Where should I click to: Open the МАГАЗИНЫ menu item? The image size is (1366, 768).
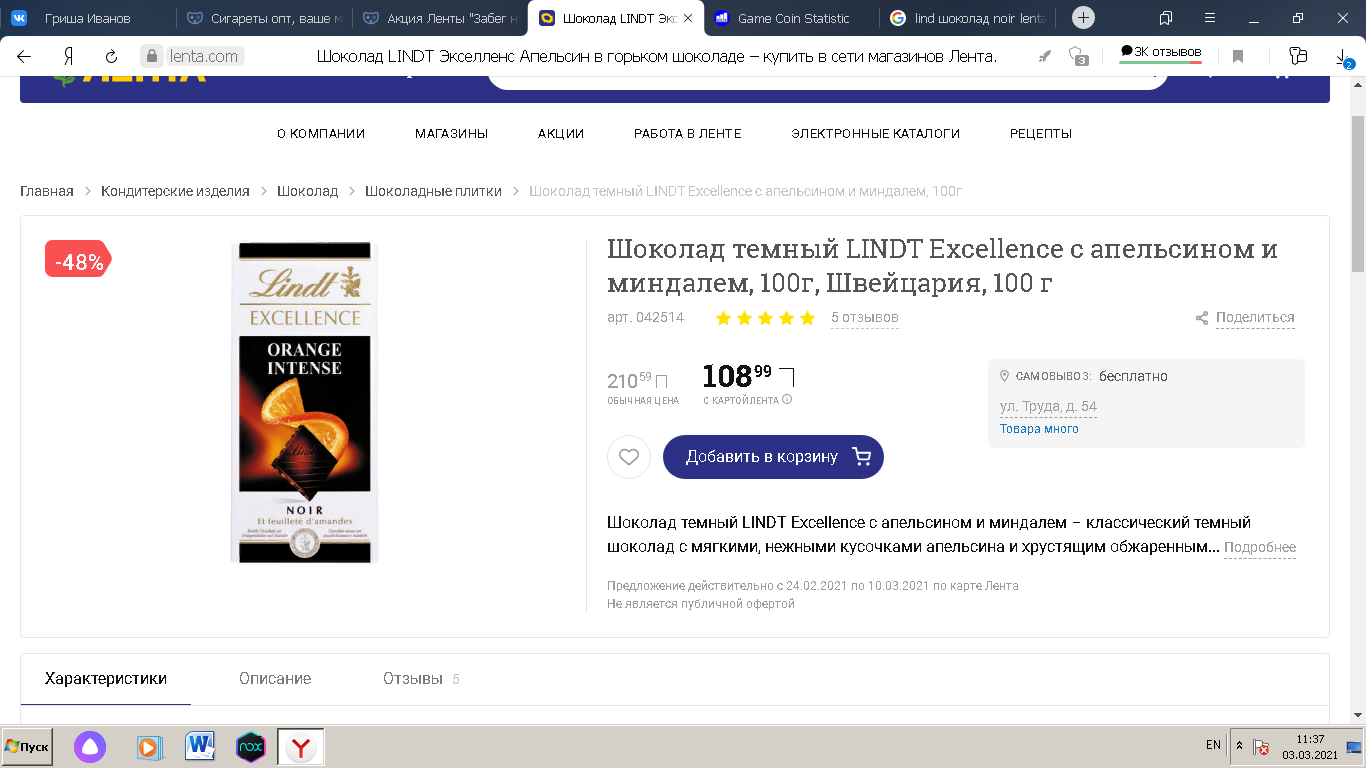click(x=452, y=134)
